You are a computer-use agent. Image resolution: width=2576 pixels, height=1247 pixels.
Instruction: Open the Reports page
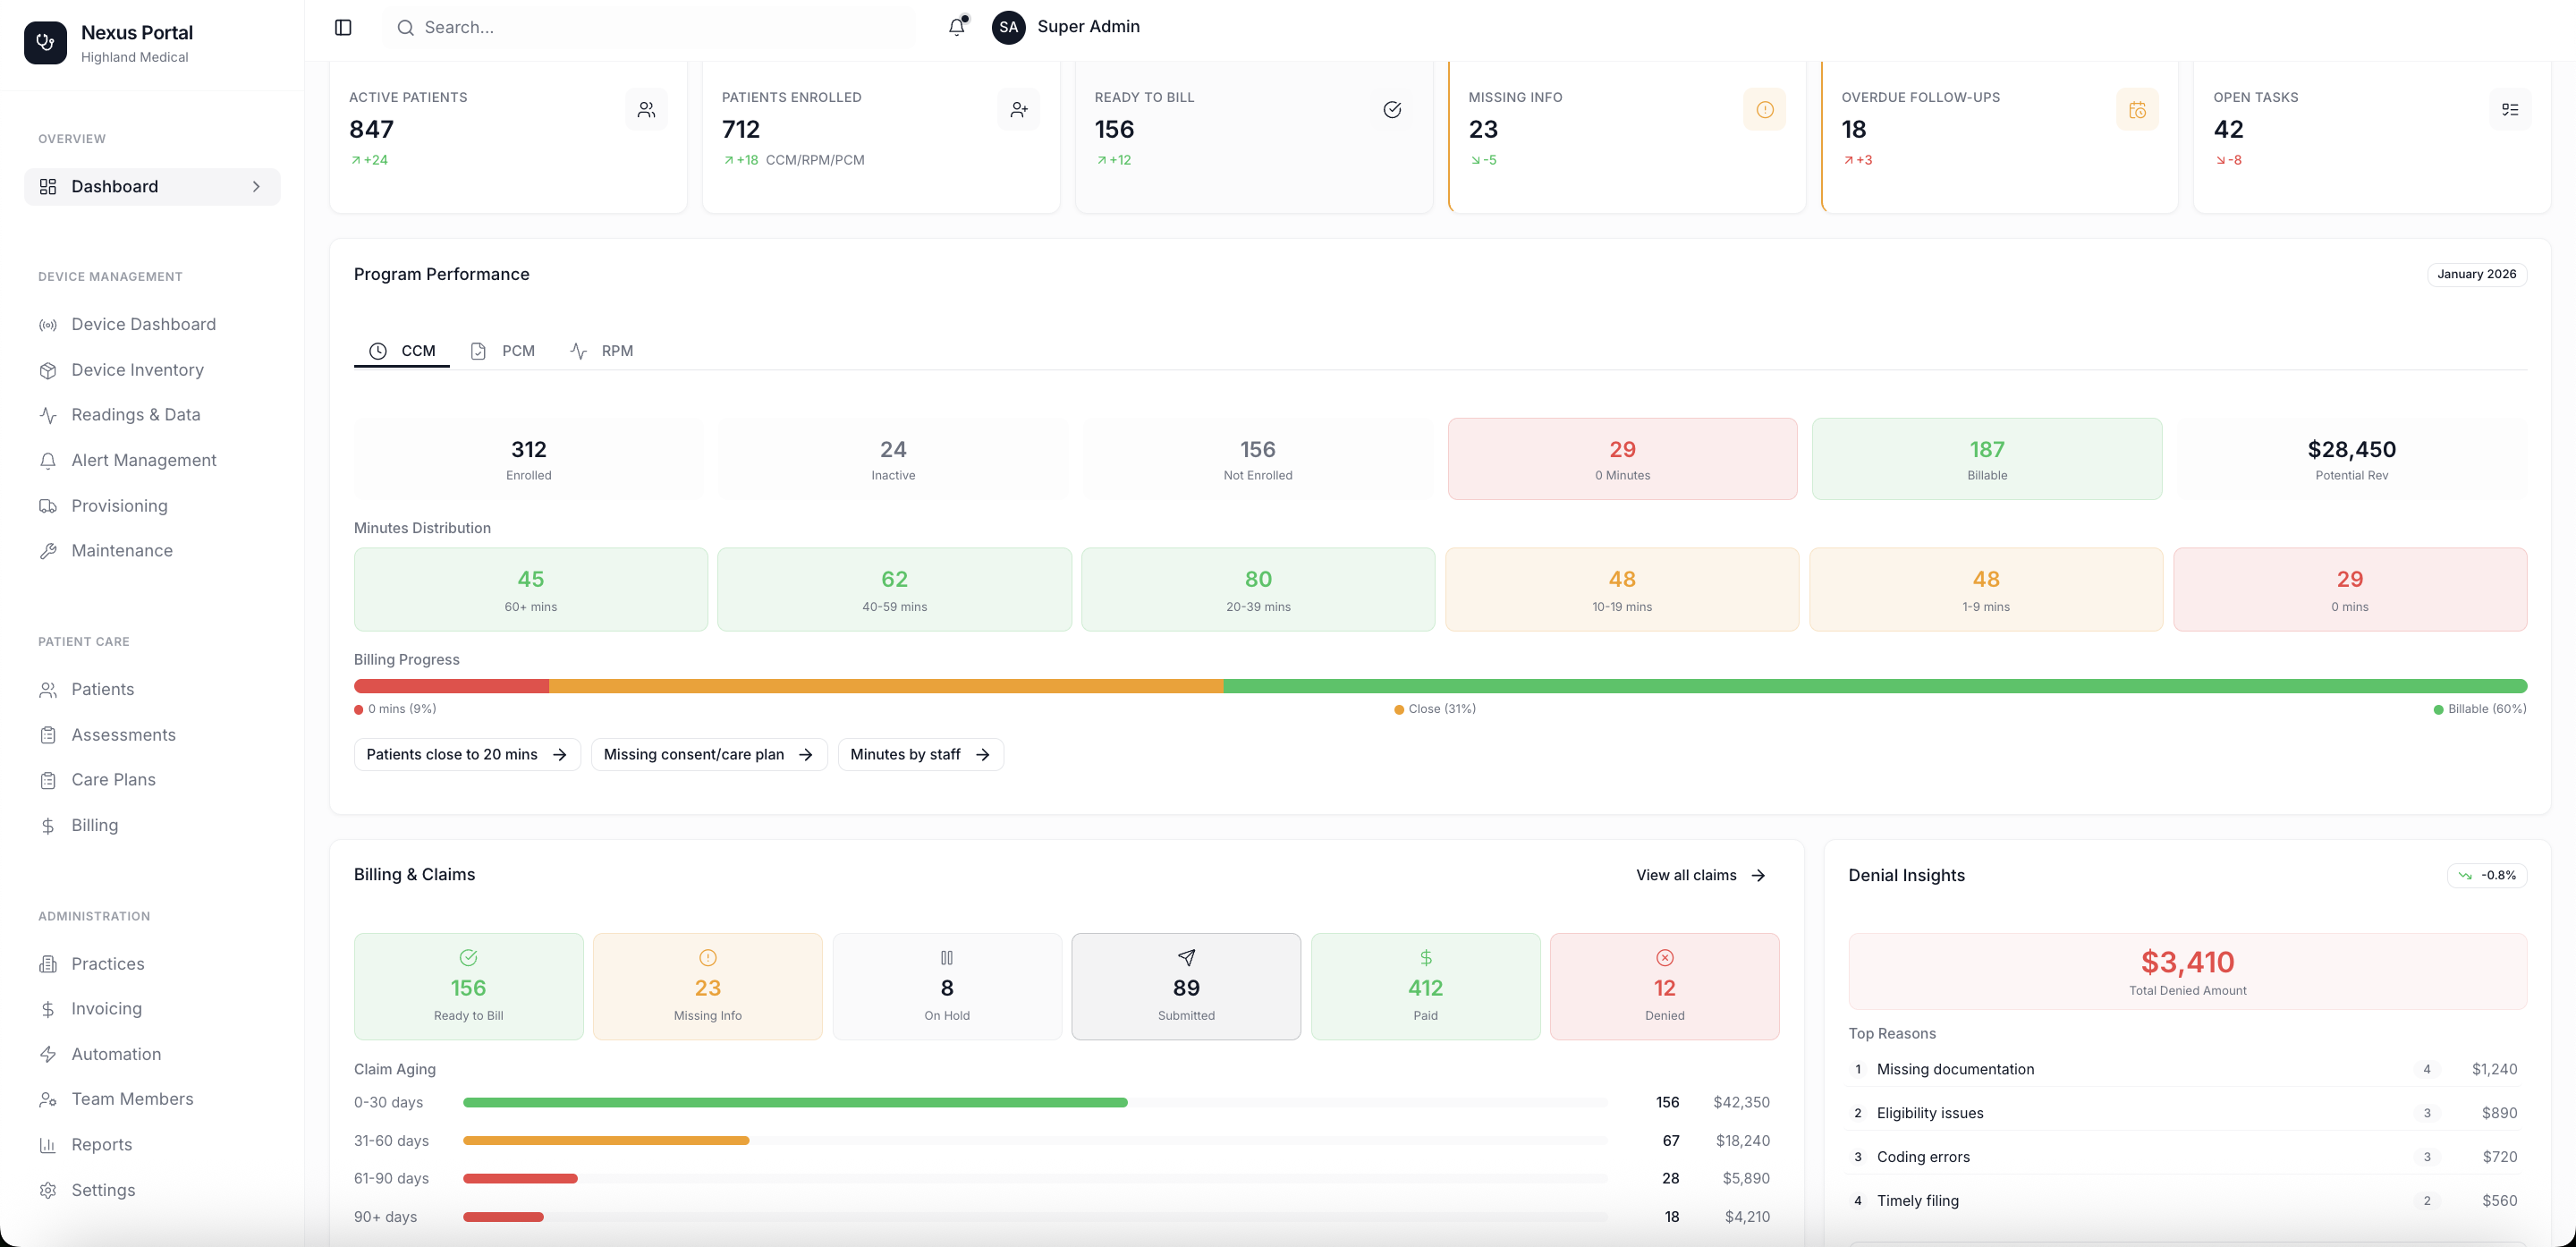tap(102, 1144)
